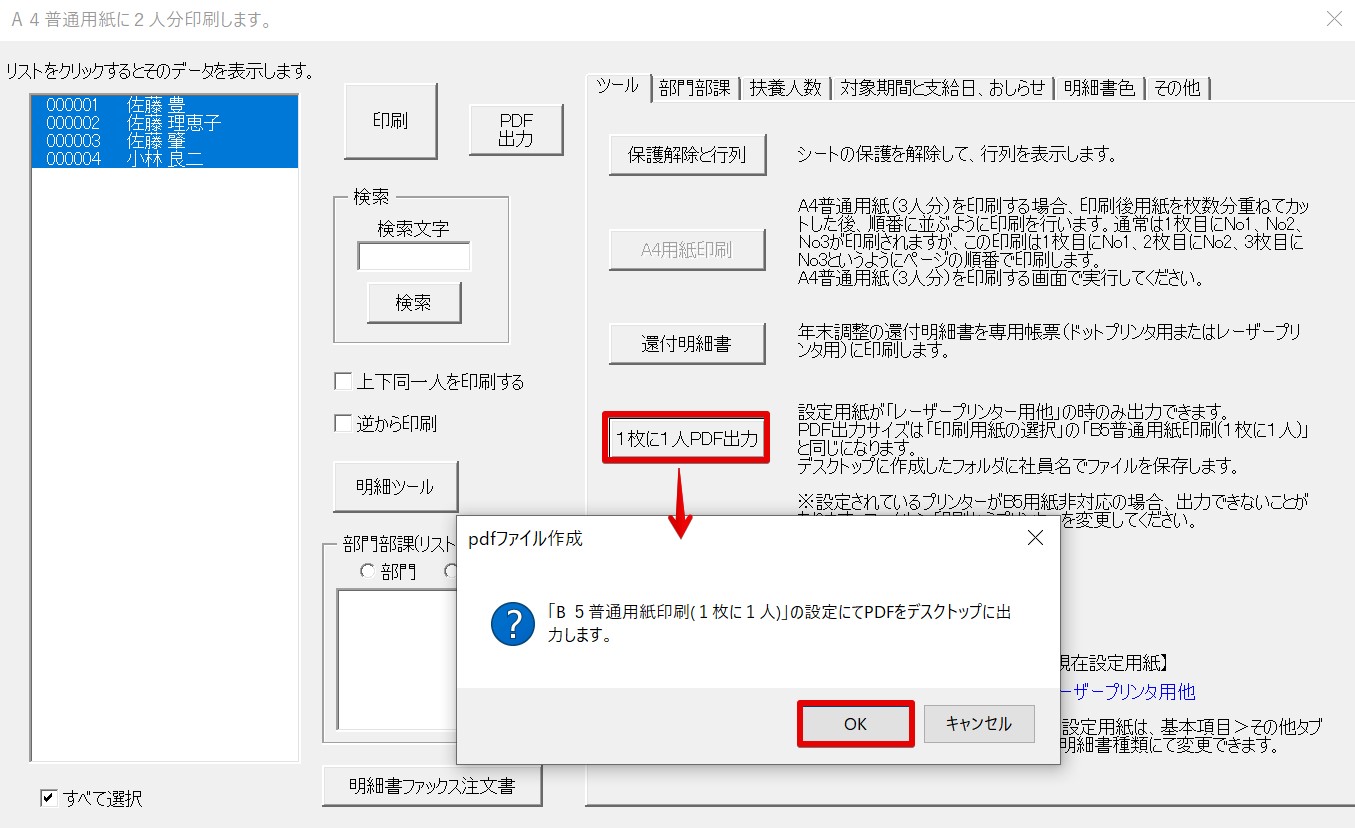Switch to the 明細書色 tab
Viewport: 1355px width, 828px height.
pos(1099,88)
